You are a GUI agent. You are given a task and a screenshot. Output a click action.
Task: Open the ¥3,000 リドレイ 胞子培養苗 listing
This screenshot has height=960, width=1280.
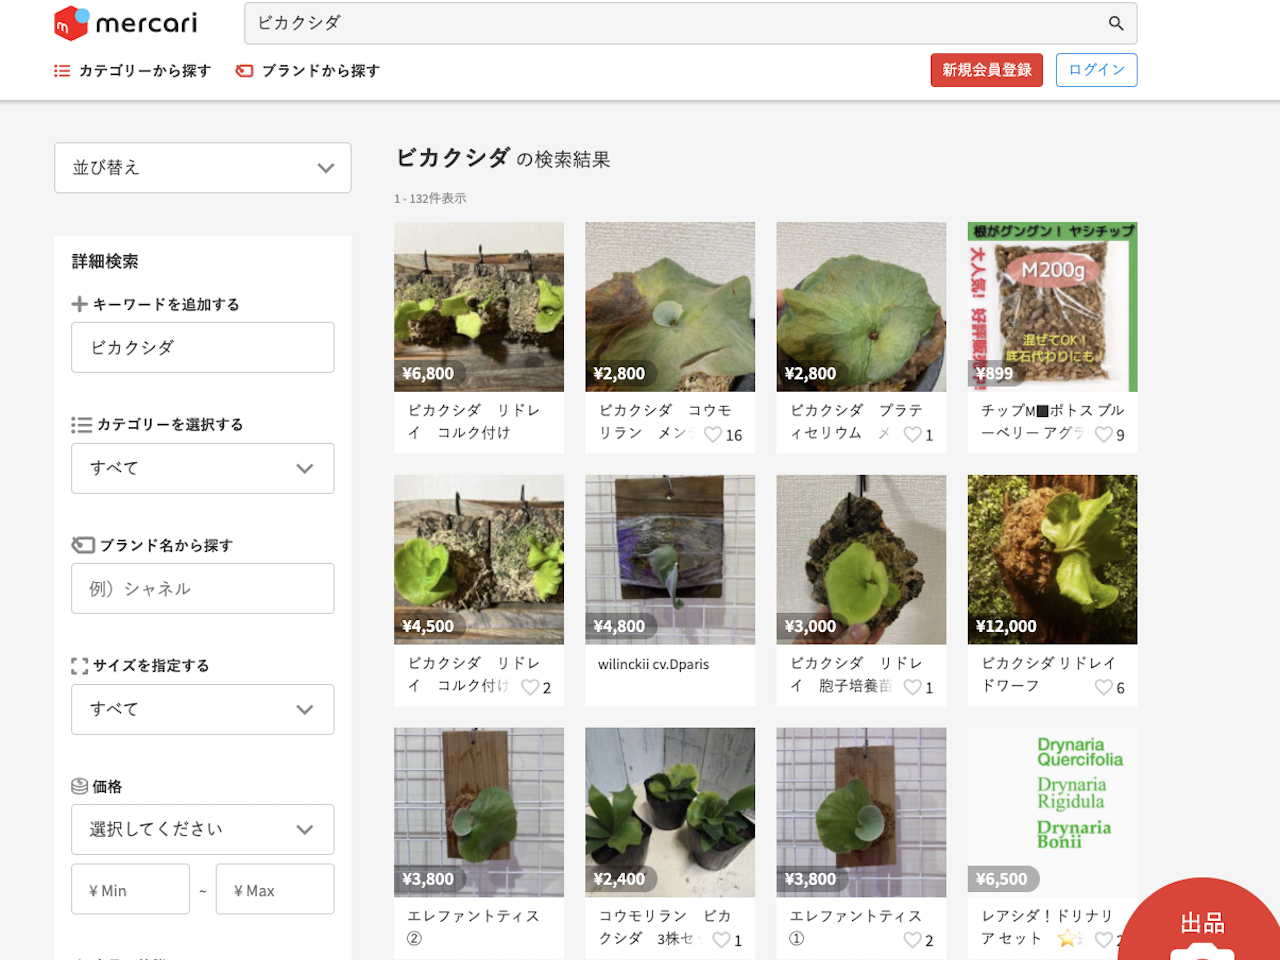click(861, 590)
